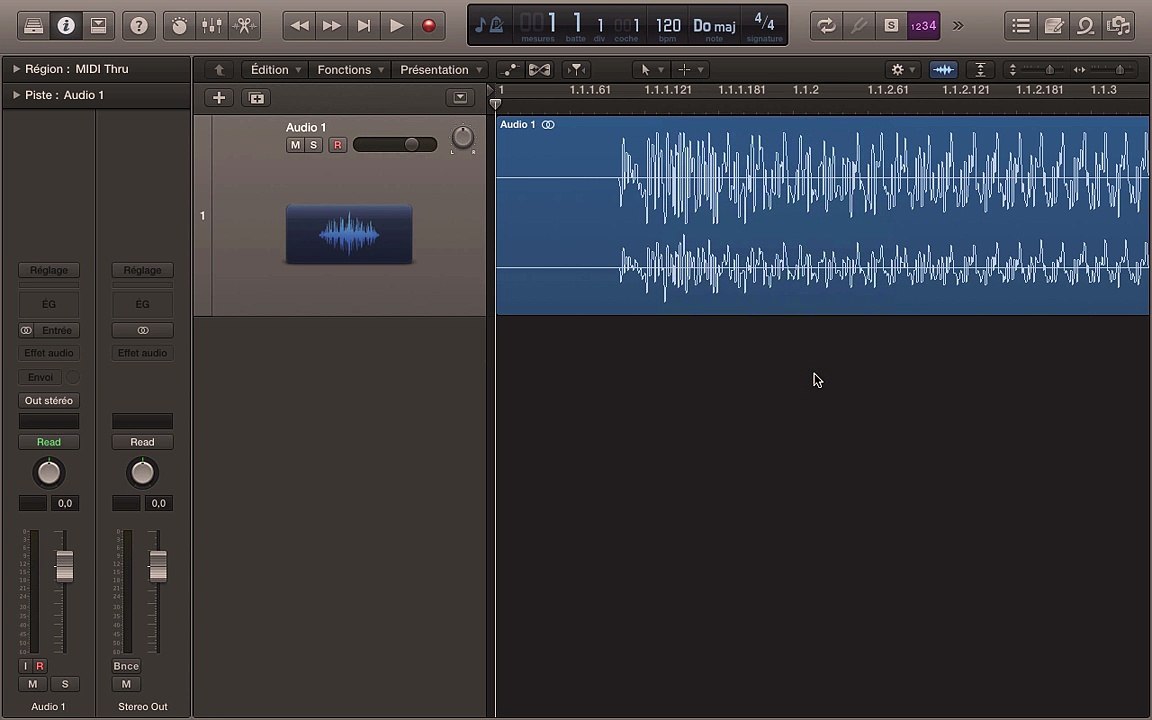The image size is (1152, 720).
Task: Open the Toolbar panel icon
Action: coord(98,26)
